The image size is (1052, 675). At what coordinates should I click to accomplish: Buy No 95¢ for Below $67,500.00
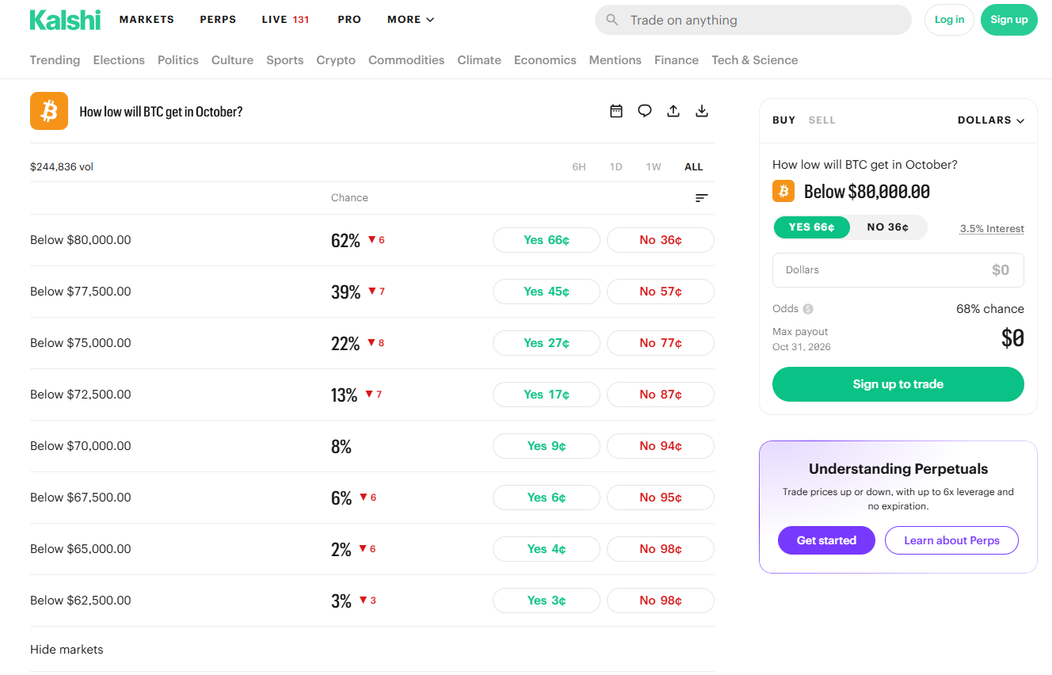(x=660, y=498)
